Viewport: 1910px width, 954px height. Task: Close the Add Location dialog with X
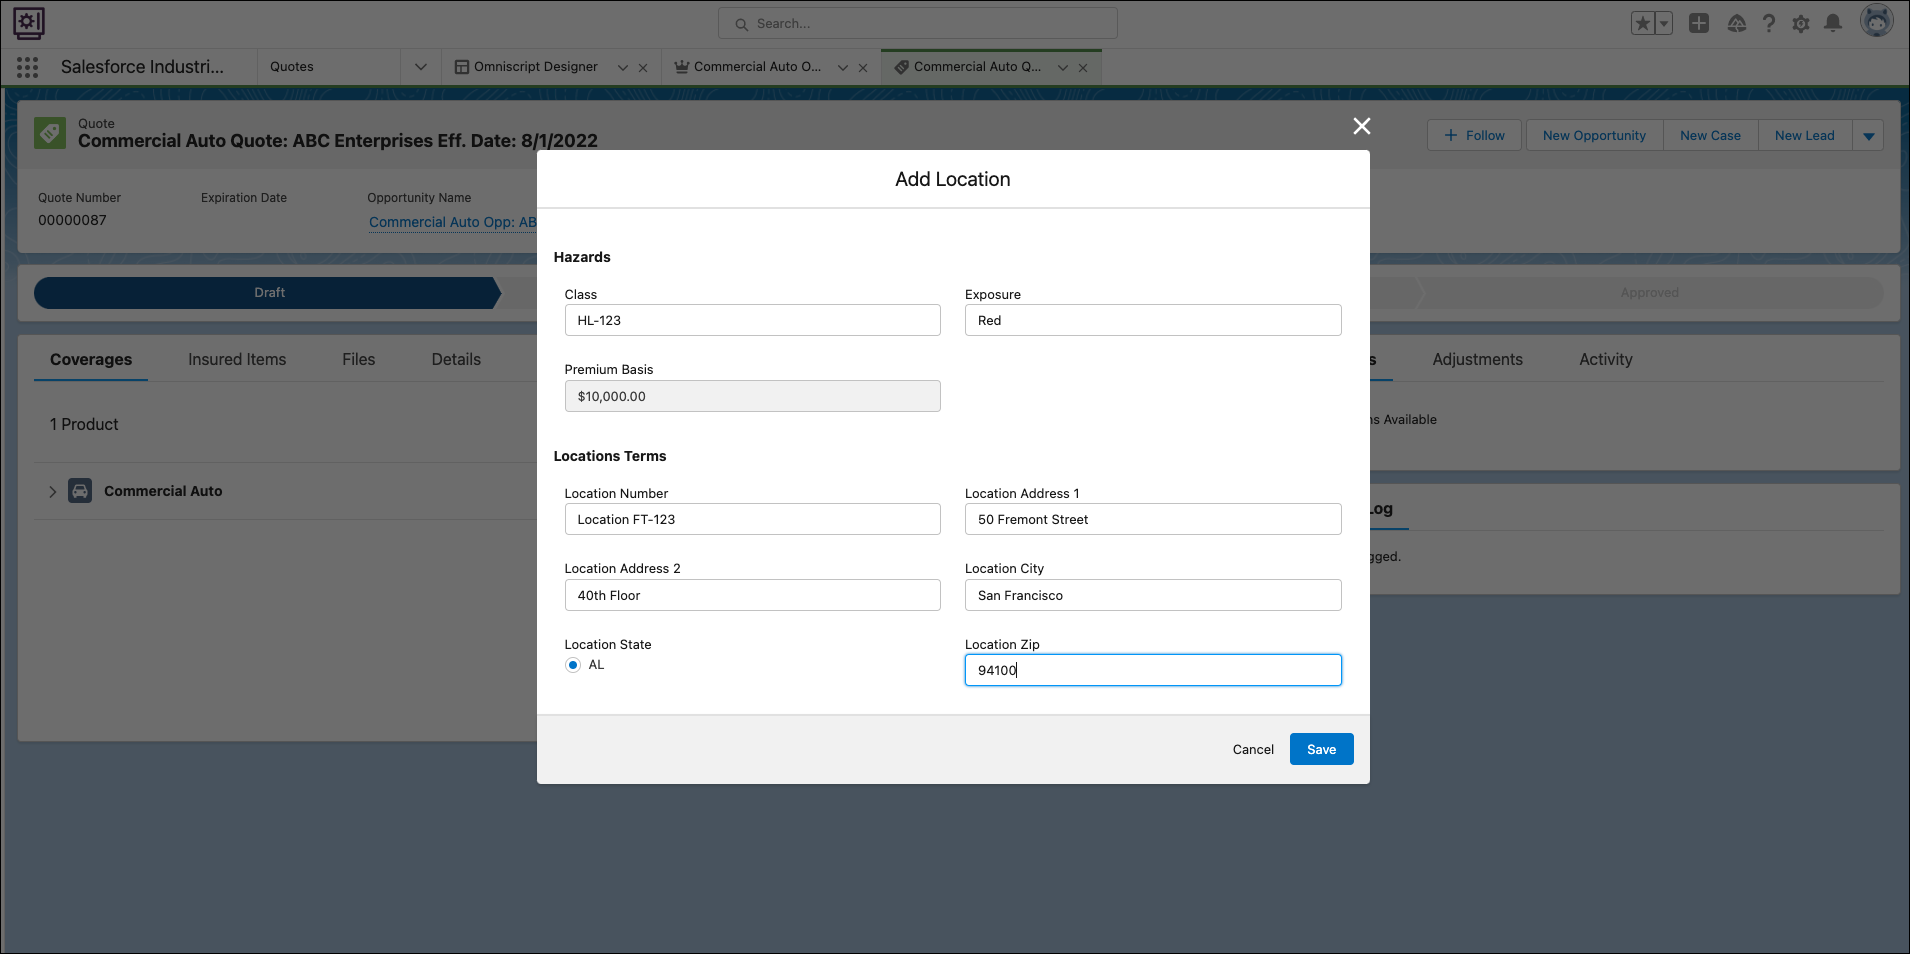coord(1362,126)
